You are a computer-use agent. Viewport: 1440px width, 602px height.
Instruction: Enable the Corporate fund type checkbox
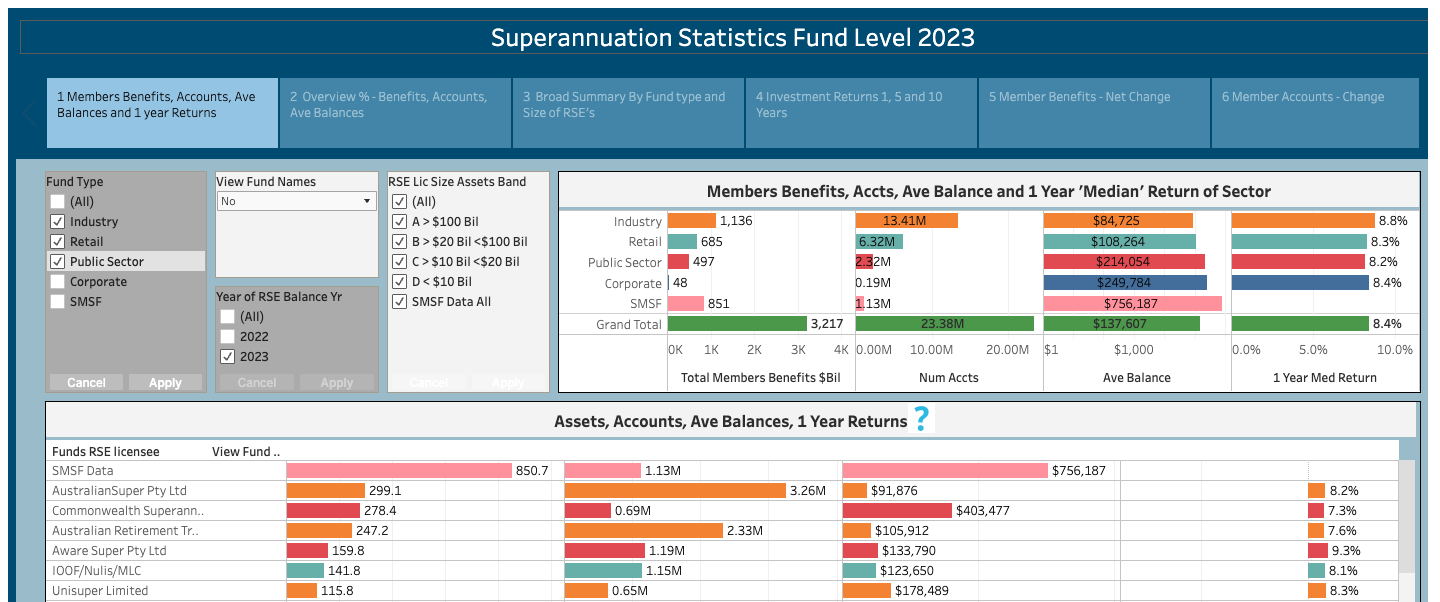click(58, 282)
